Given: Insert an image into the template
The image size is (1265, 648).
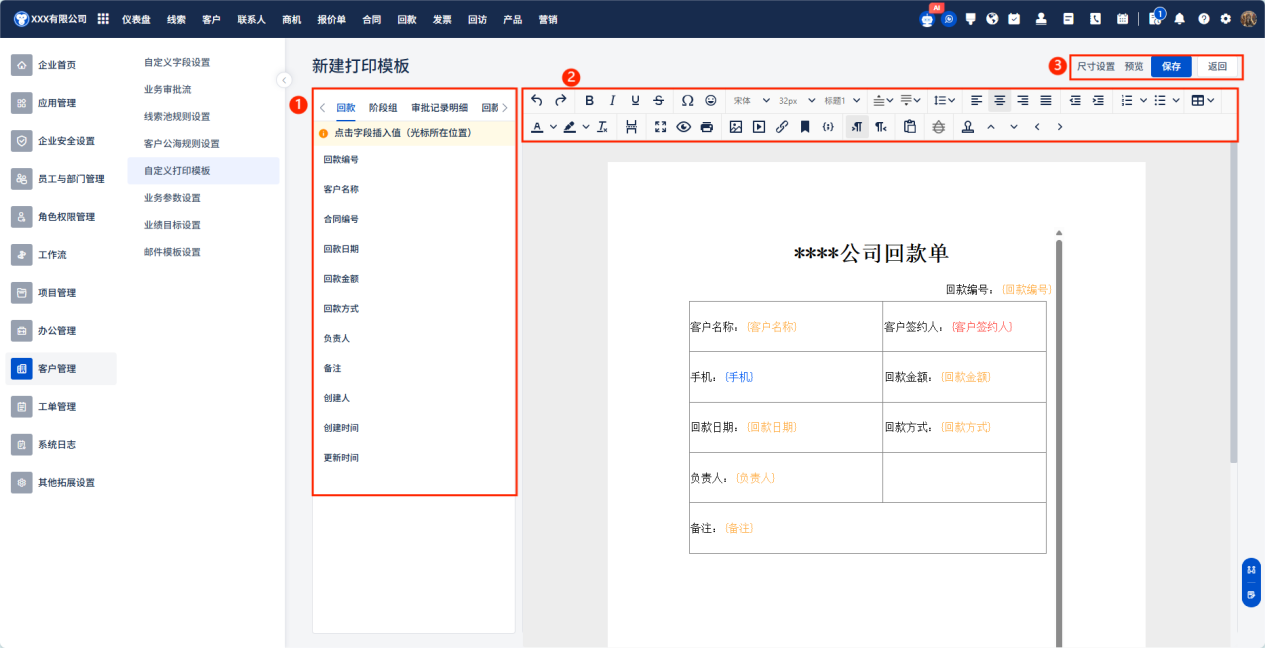Looking at the screenshot, I should 736,127.
